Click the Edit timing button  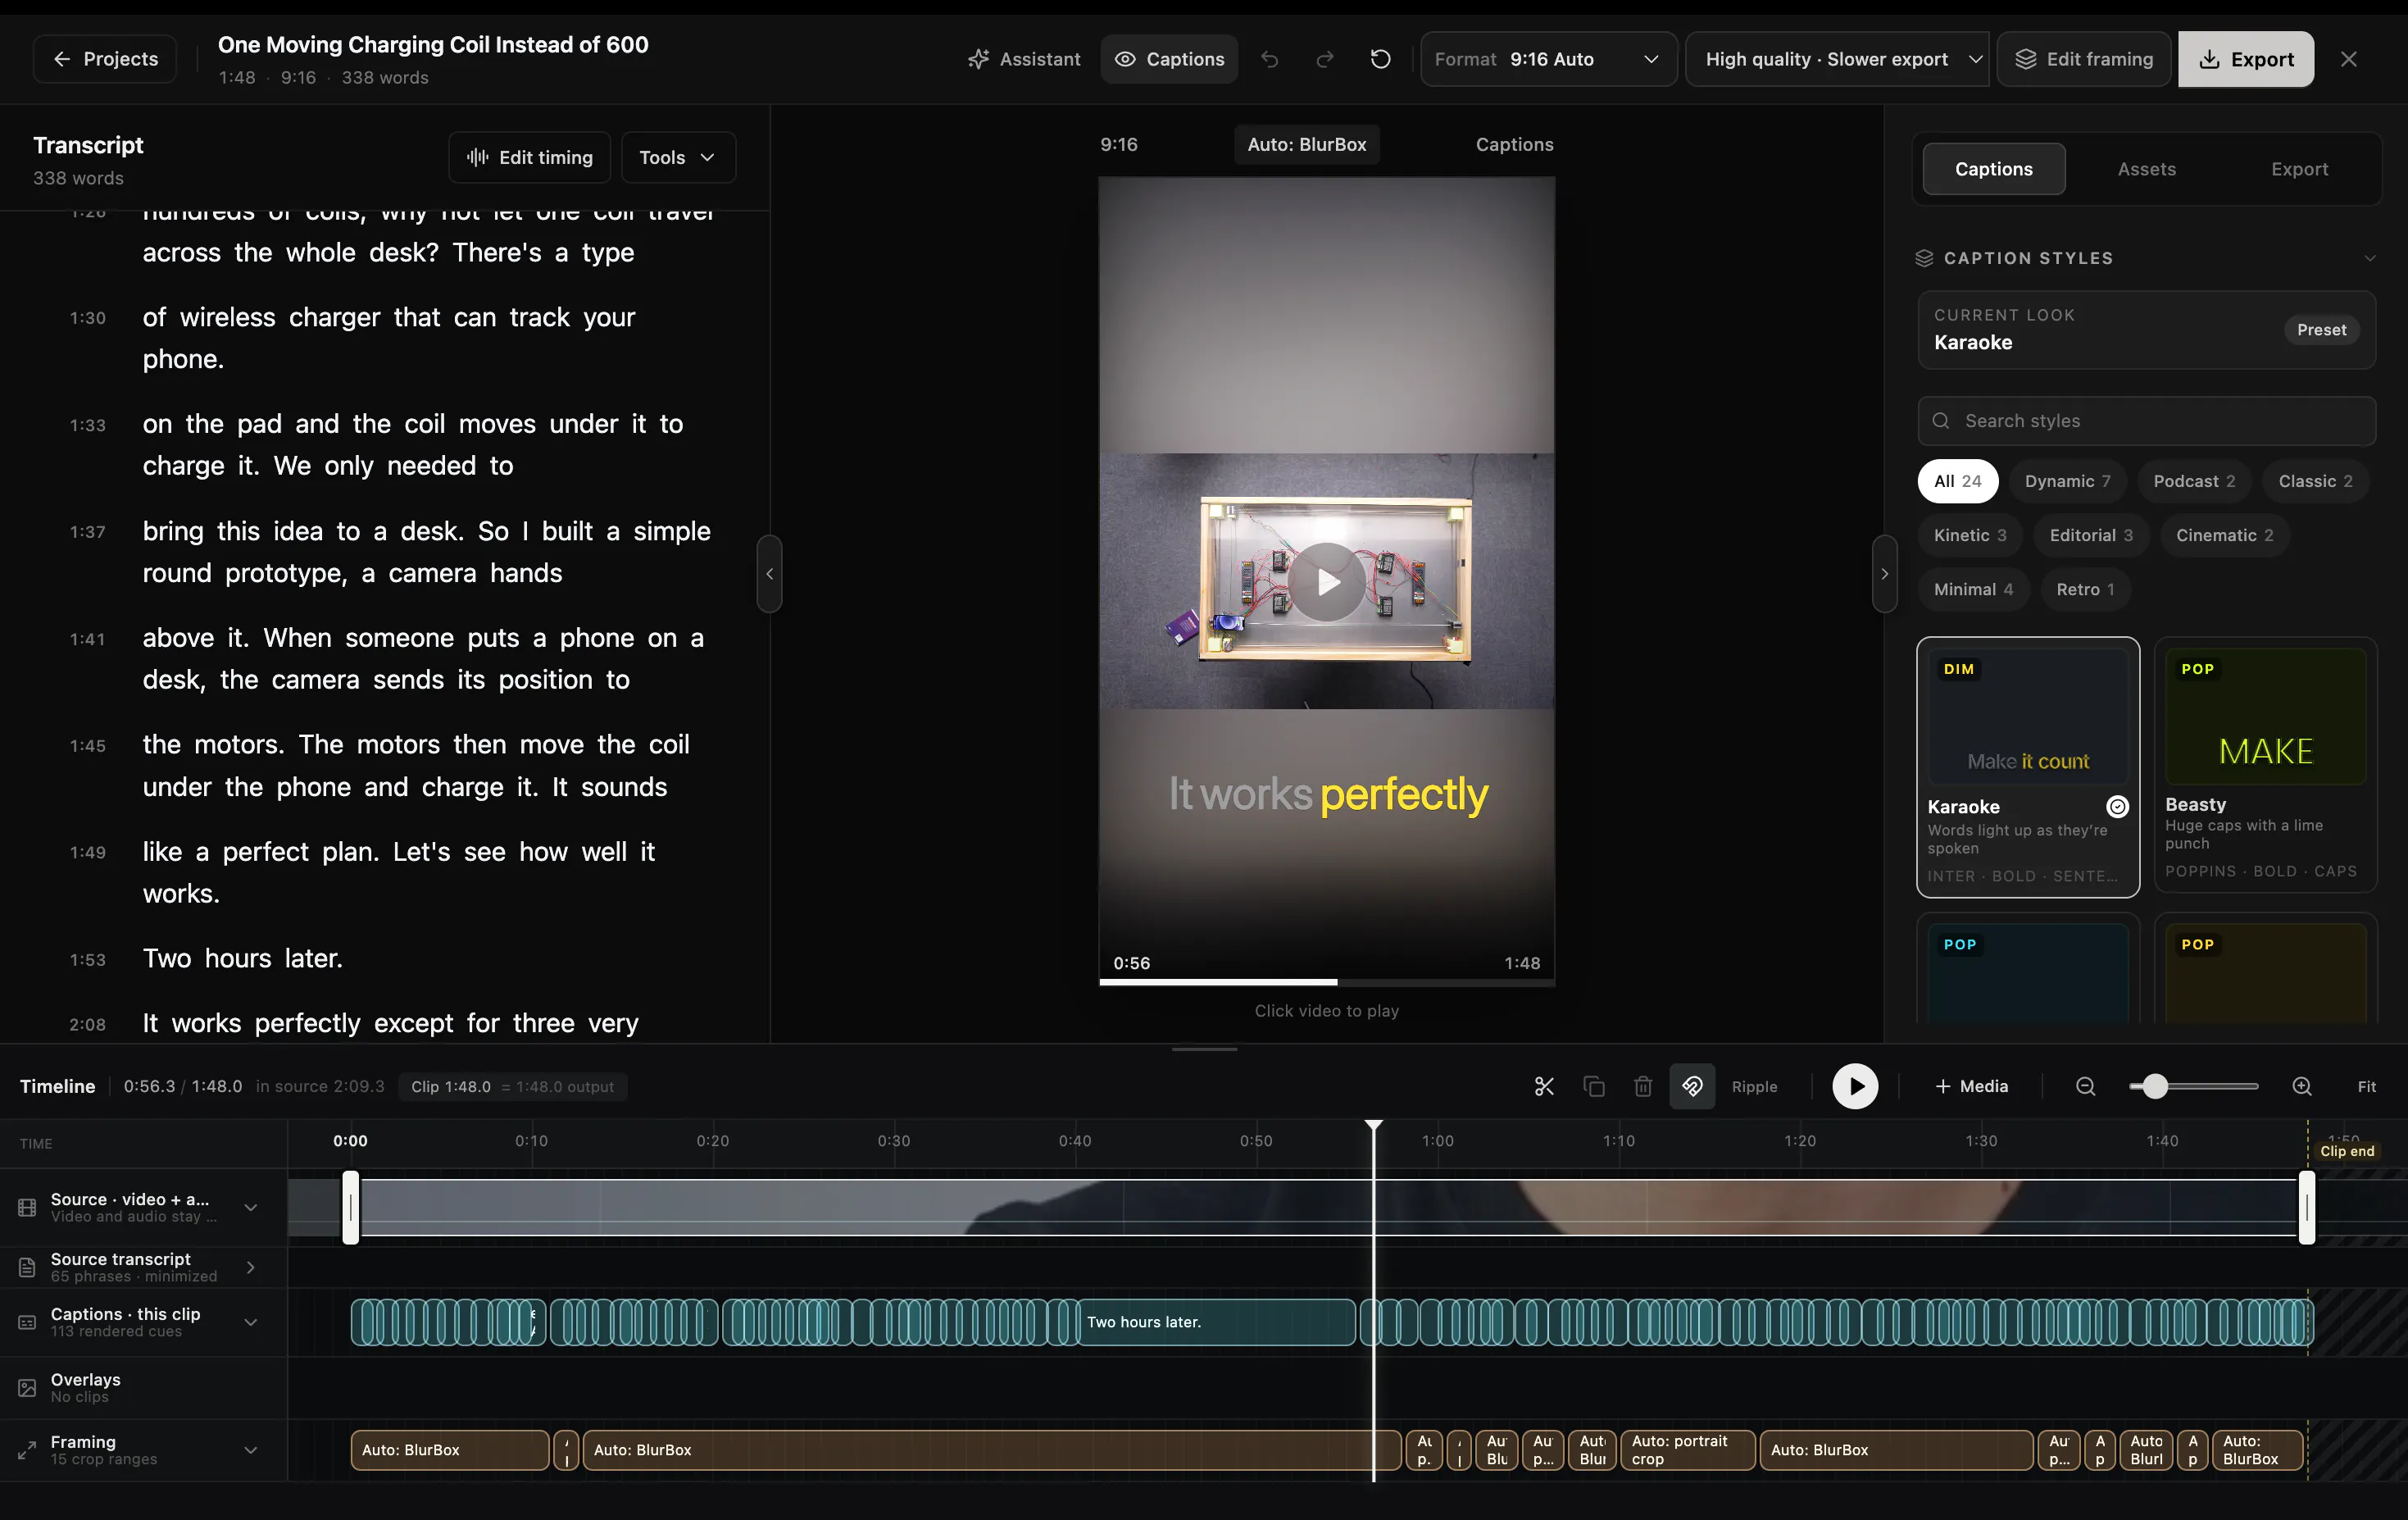(x=529, y=157)
